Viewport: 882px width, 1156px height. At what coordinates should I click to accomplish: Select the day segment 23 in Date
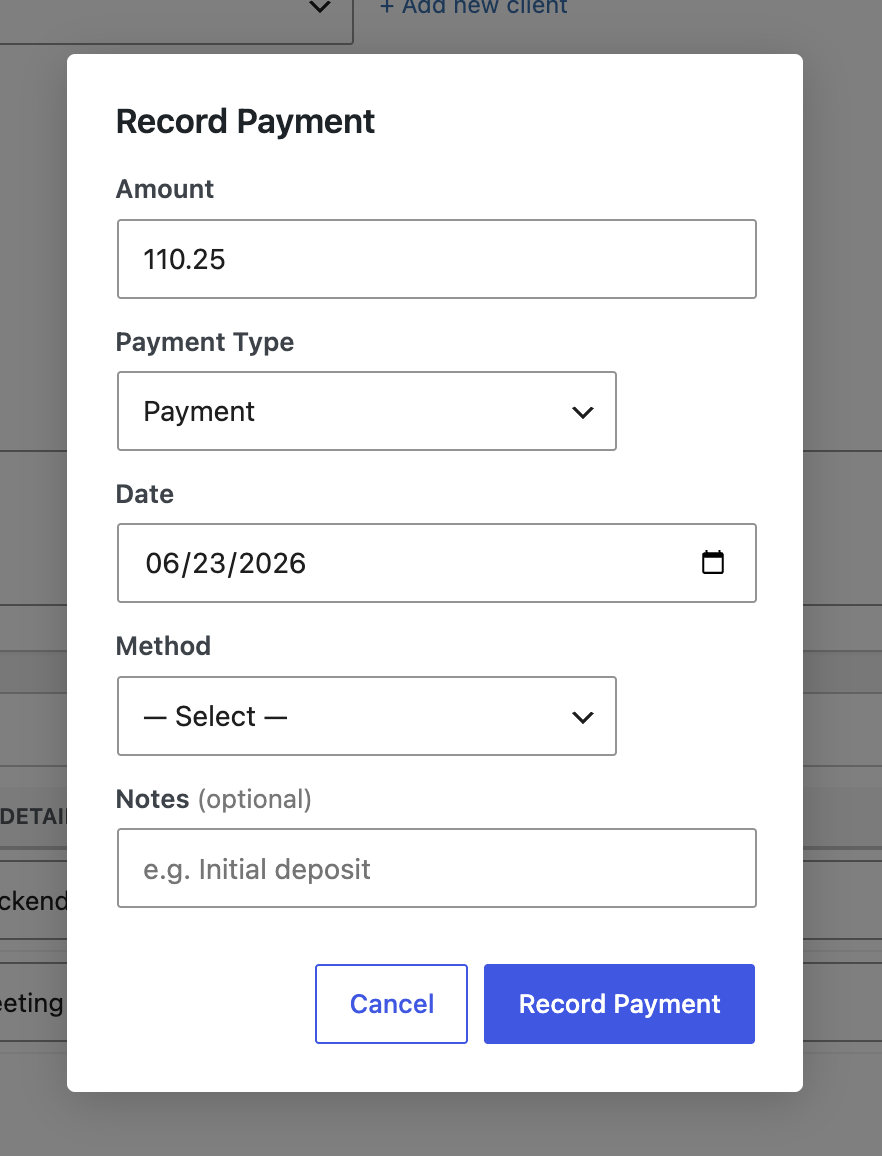pyautogui.click(x=209, y=563)
